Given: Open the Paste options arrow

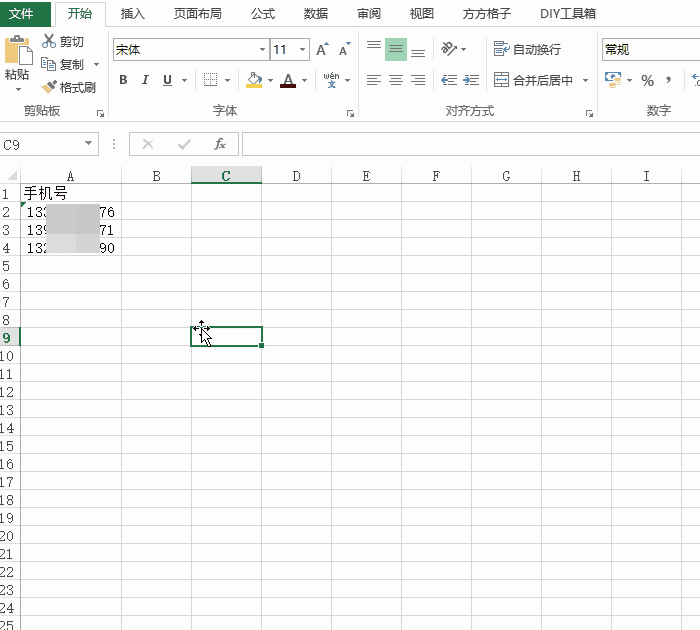Looking at the screenshot, I should [x=18, y=89].
